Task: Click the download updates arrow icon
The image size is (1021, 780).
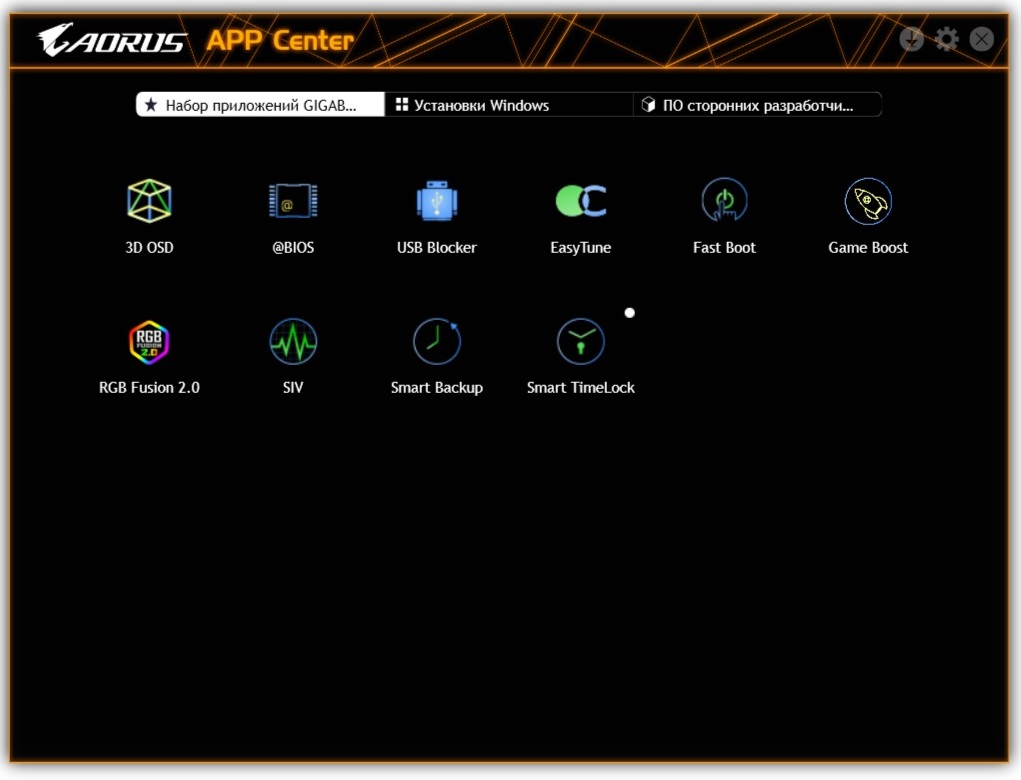Action: click(x=912, y=39)
